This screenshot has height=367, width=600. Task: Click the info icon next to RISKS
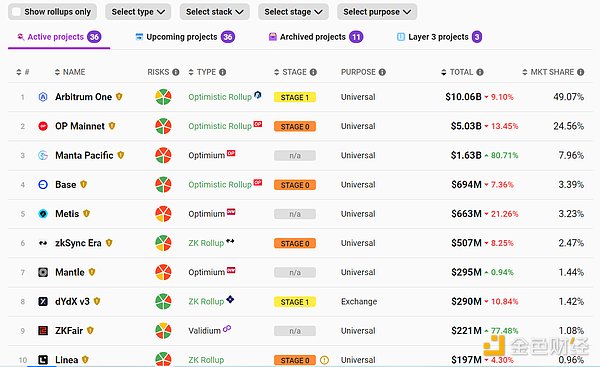click(176, 72)
